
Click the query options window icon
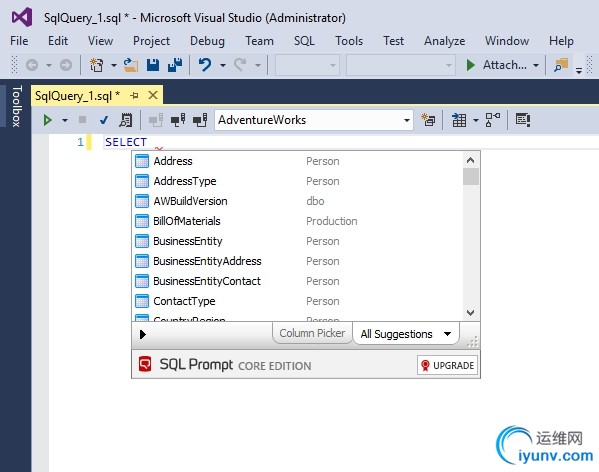[x=523, y=120]
